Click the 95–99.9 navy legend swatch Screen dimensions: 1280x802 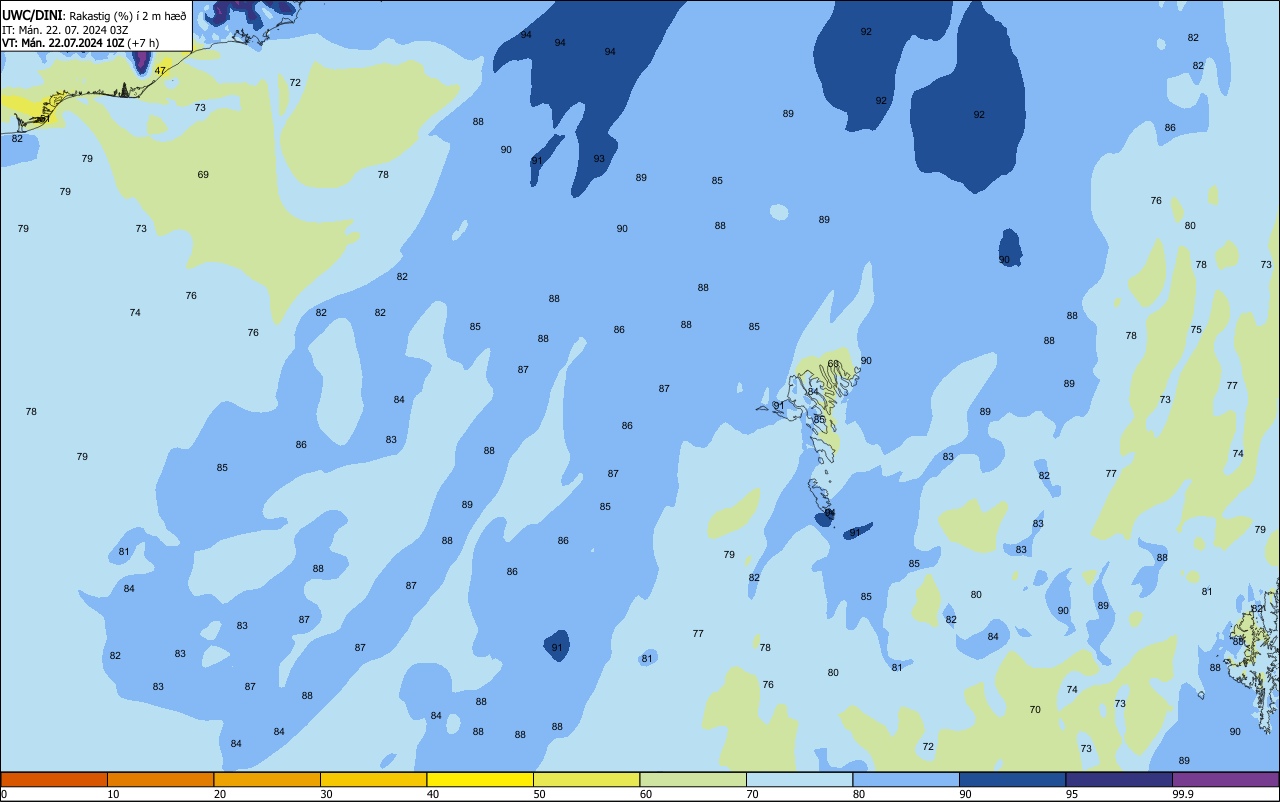pos(1119,779)
